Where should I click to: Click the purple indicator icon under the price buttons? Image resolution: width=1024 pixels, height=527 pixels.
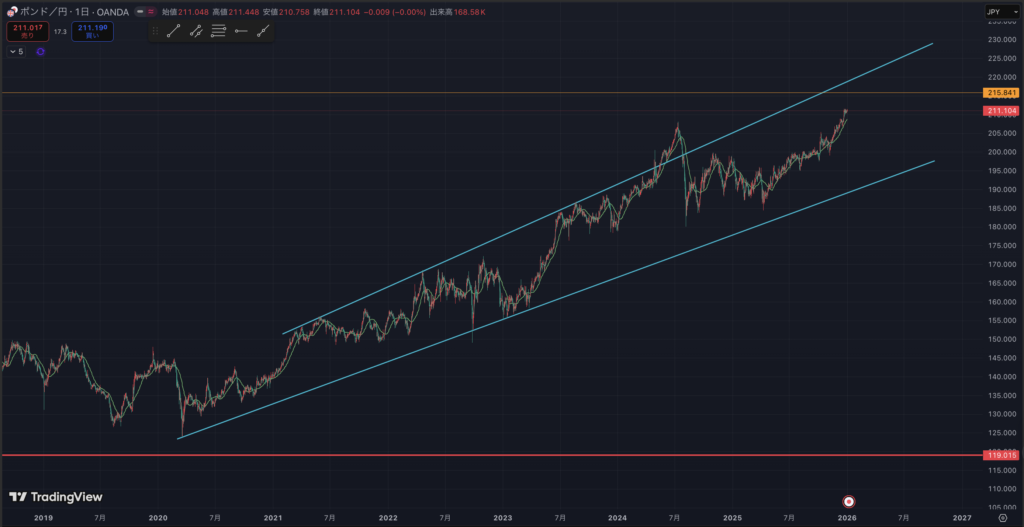click(x=40, y=51)
